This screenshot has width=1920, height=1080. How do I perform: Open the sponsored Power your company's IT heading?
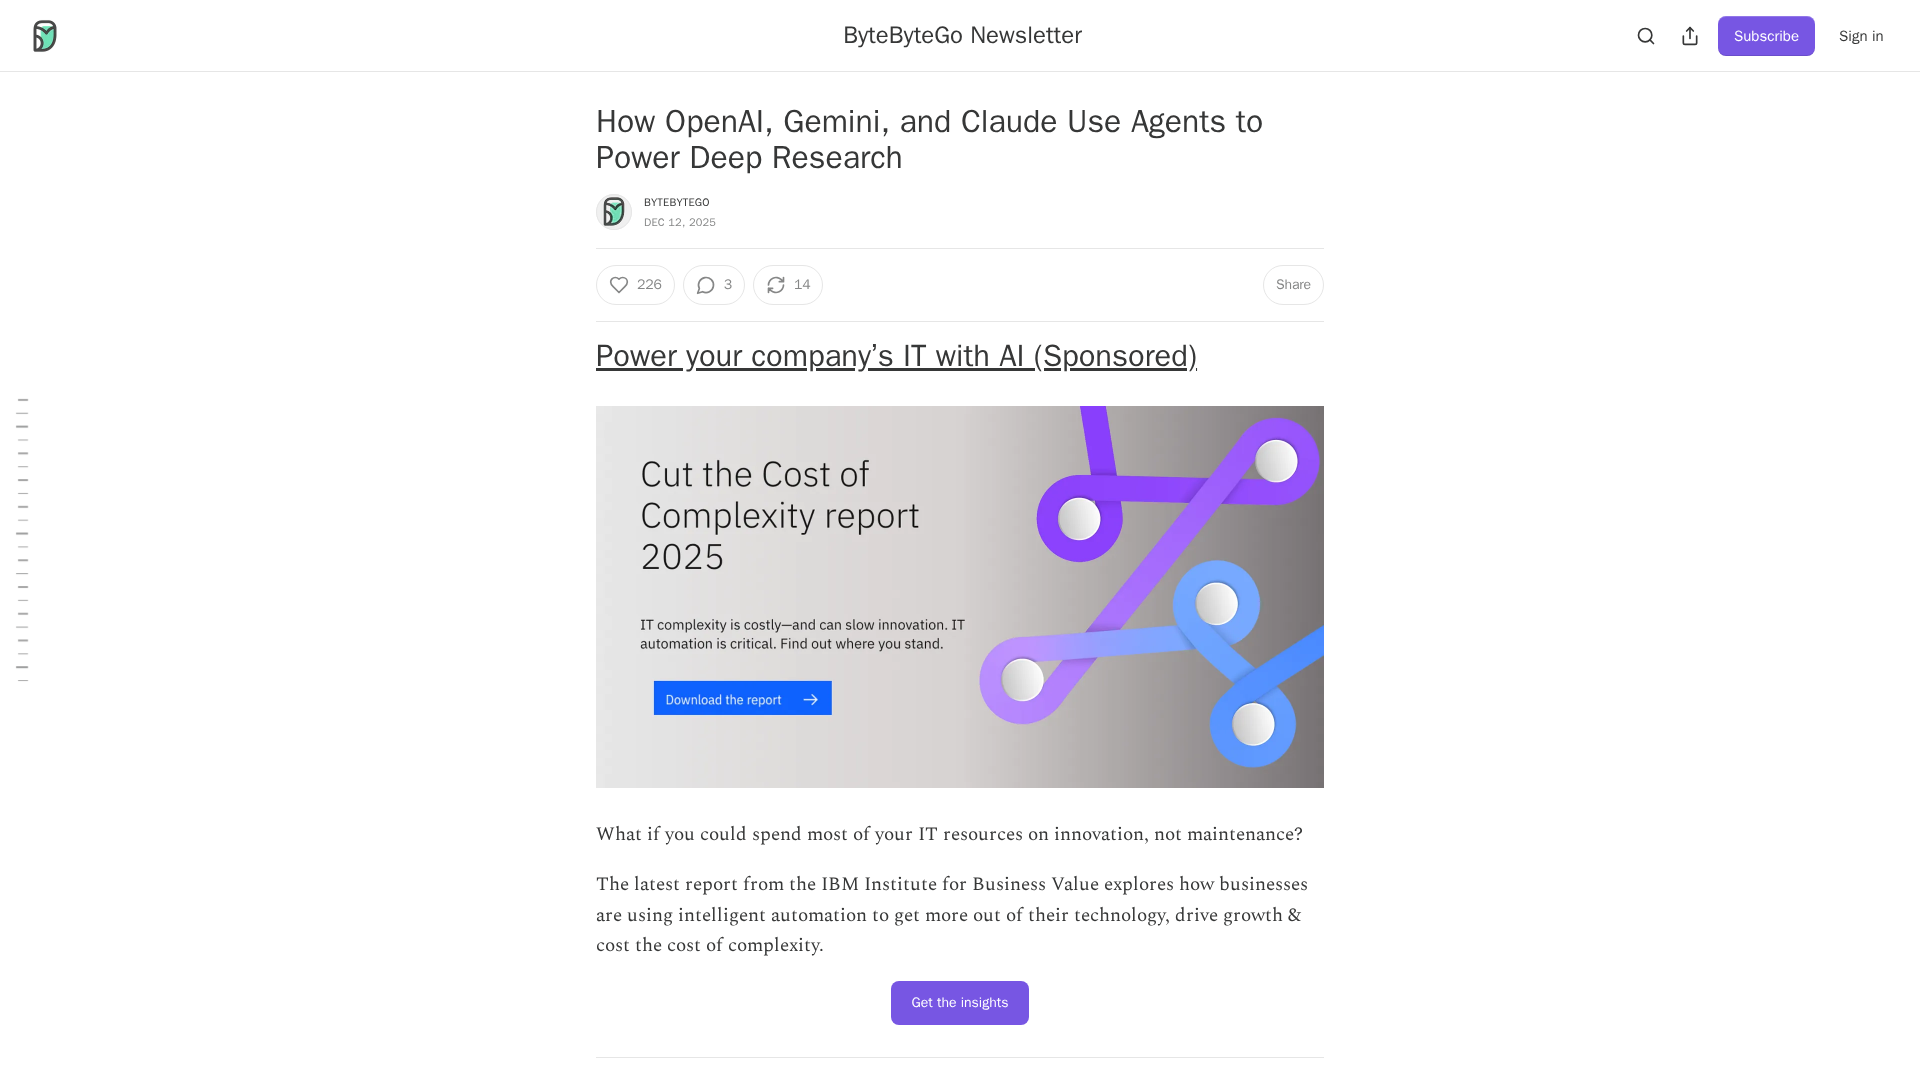pyautogui.click(x=896, y=356)
